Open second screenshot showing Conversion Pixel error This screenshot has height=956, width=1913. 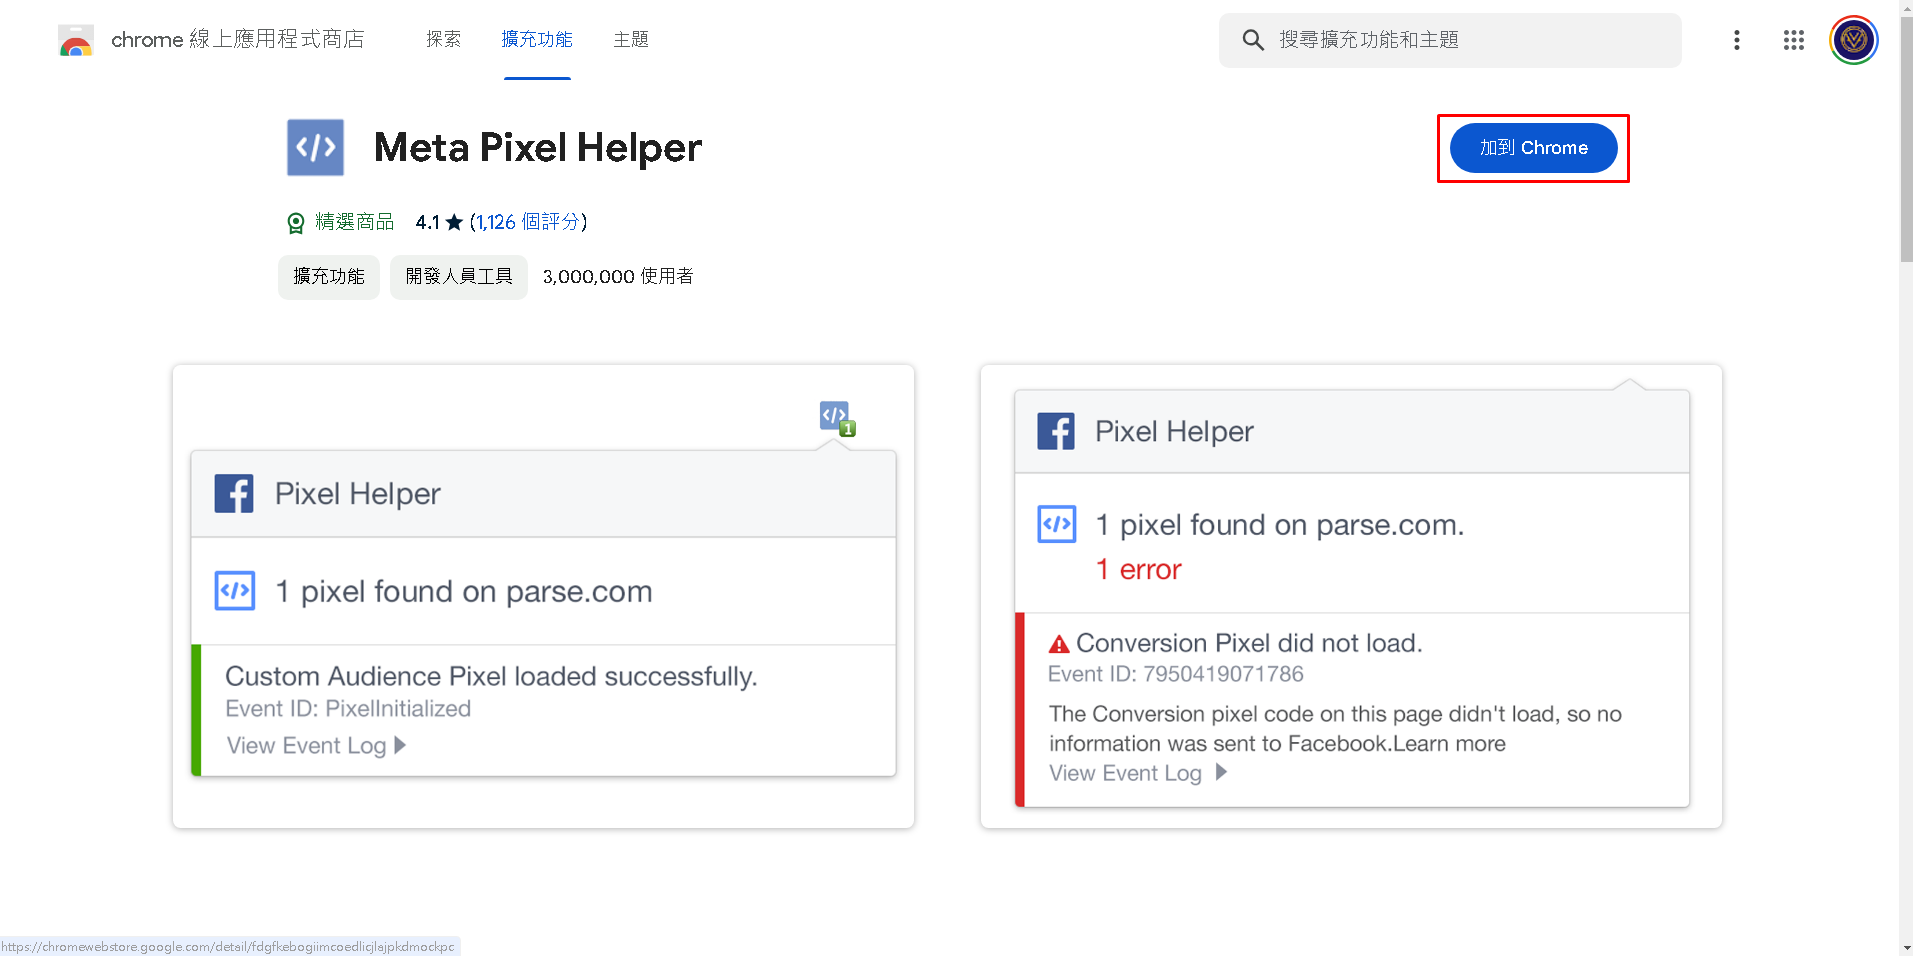coord(1351,596)
